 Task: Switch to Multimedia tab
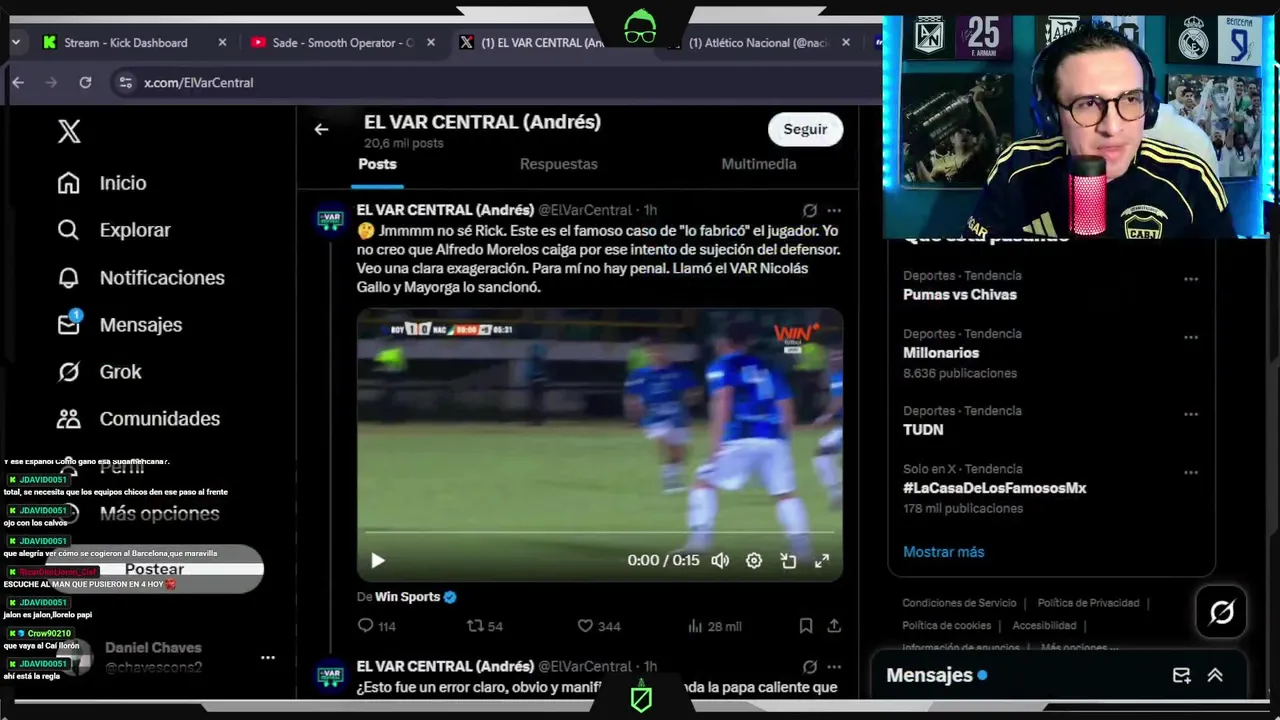759,164
